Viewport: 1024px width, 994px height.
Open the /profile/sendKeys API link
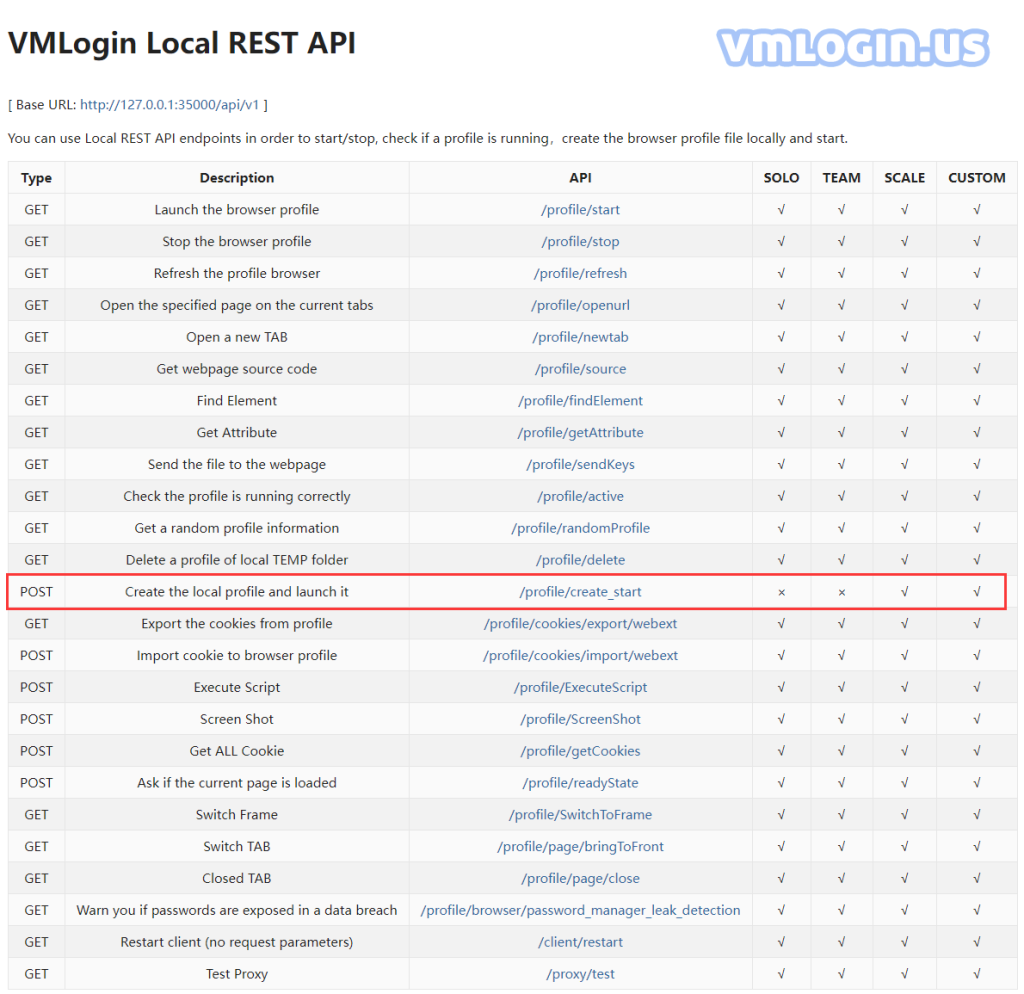click(x=580, y=464)
